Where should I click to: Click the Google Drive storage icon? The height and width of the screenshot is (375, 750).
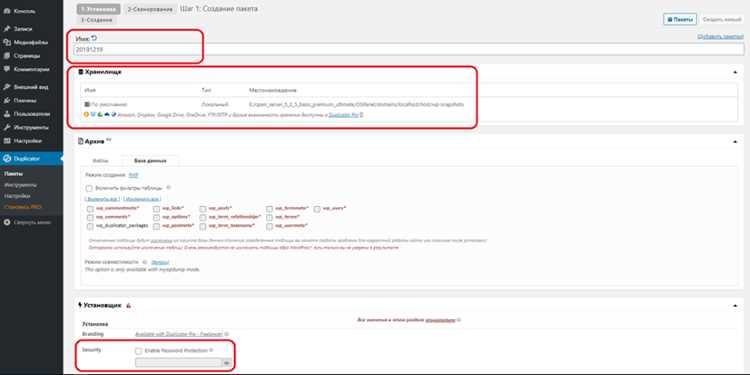(100, 115)
